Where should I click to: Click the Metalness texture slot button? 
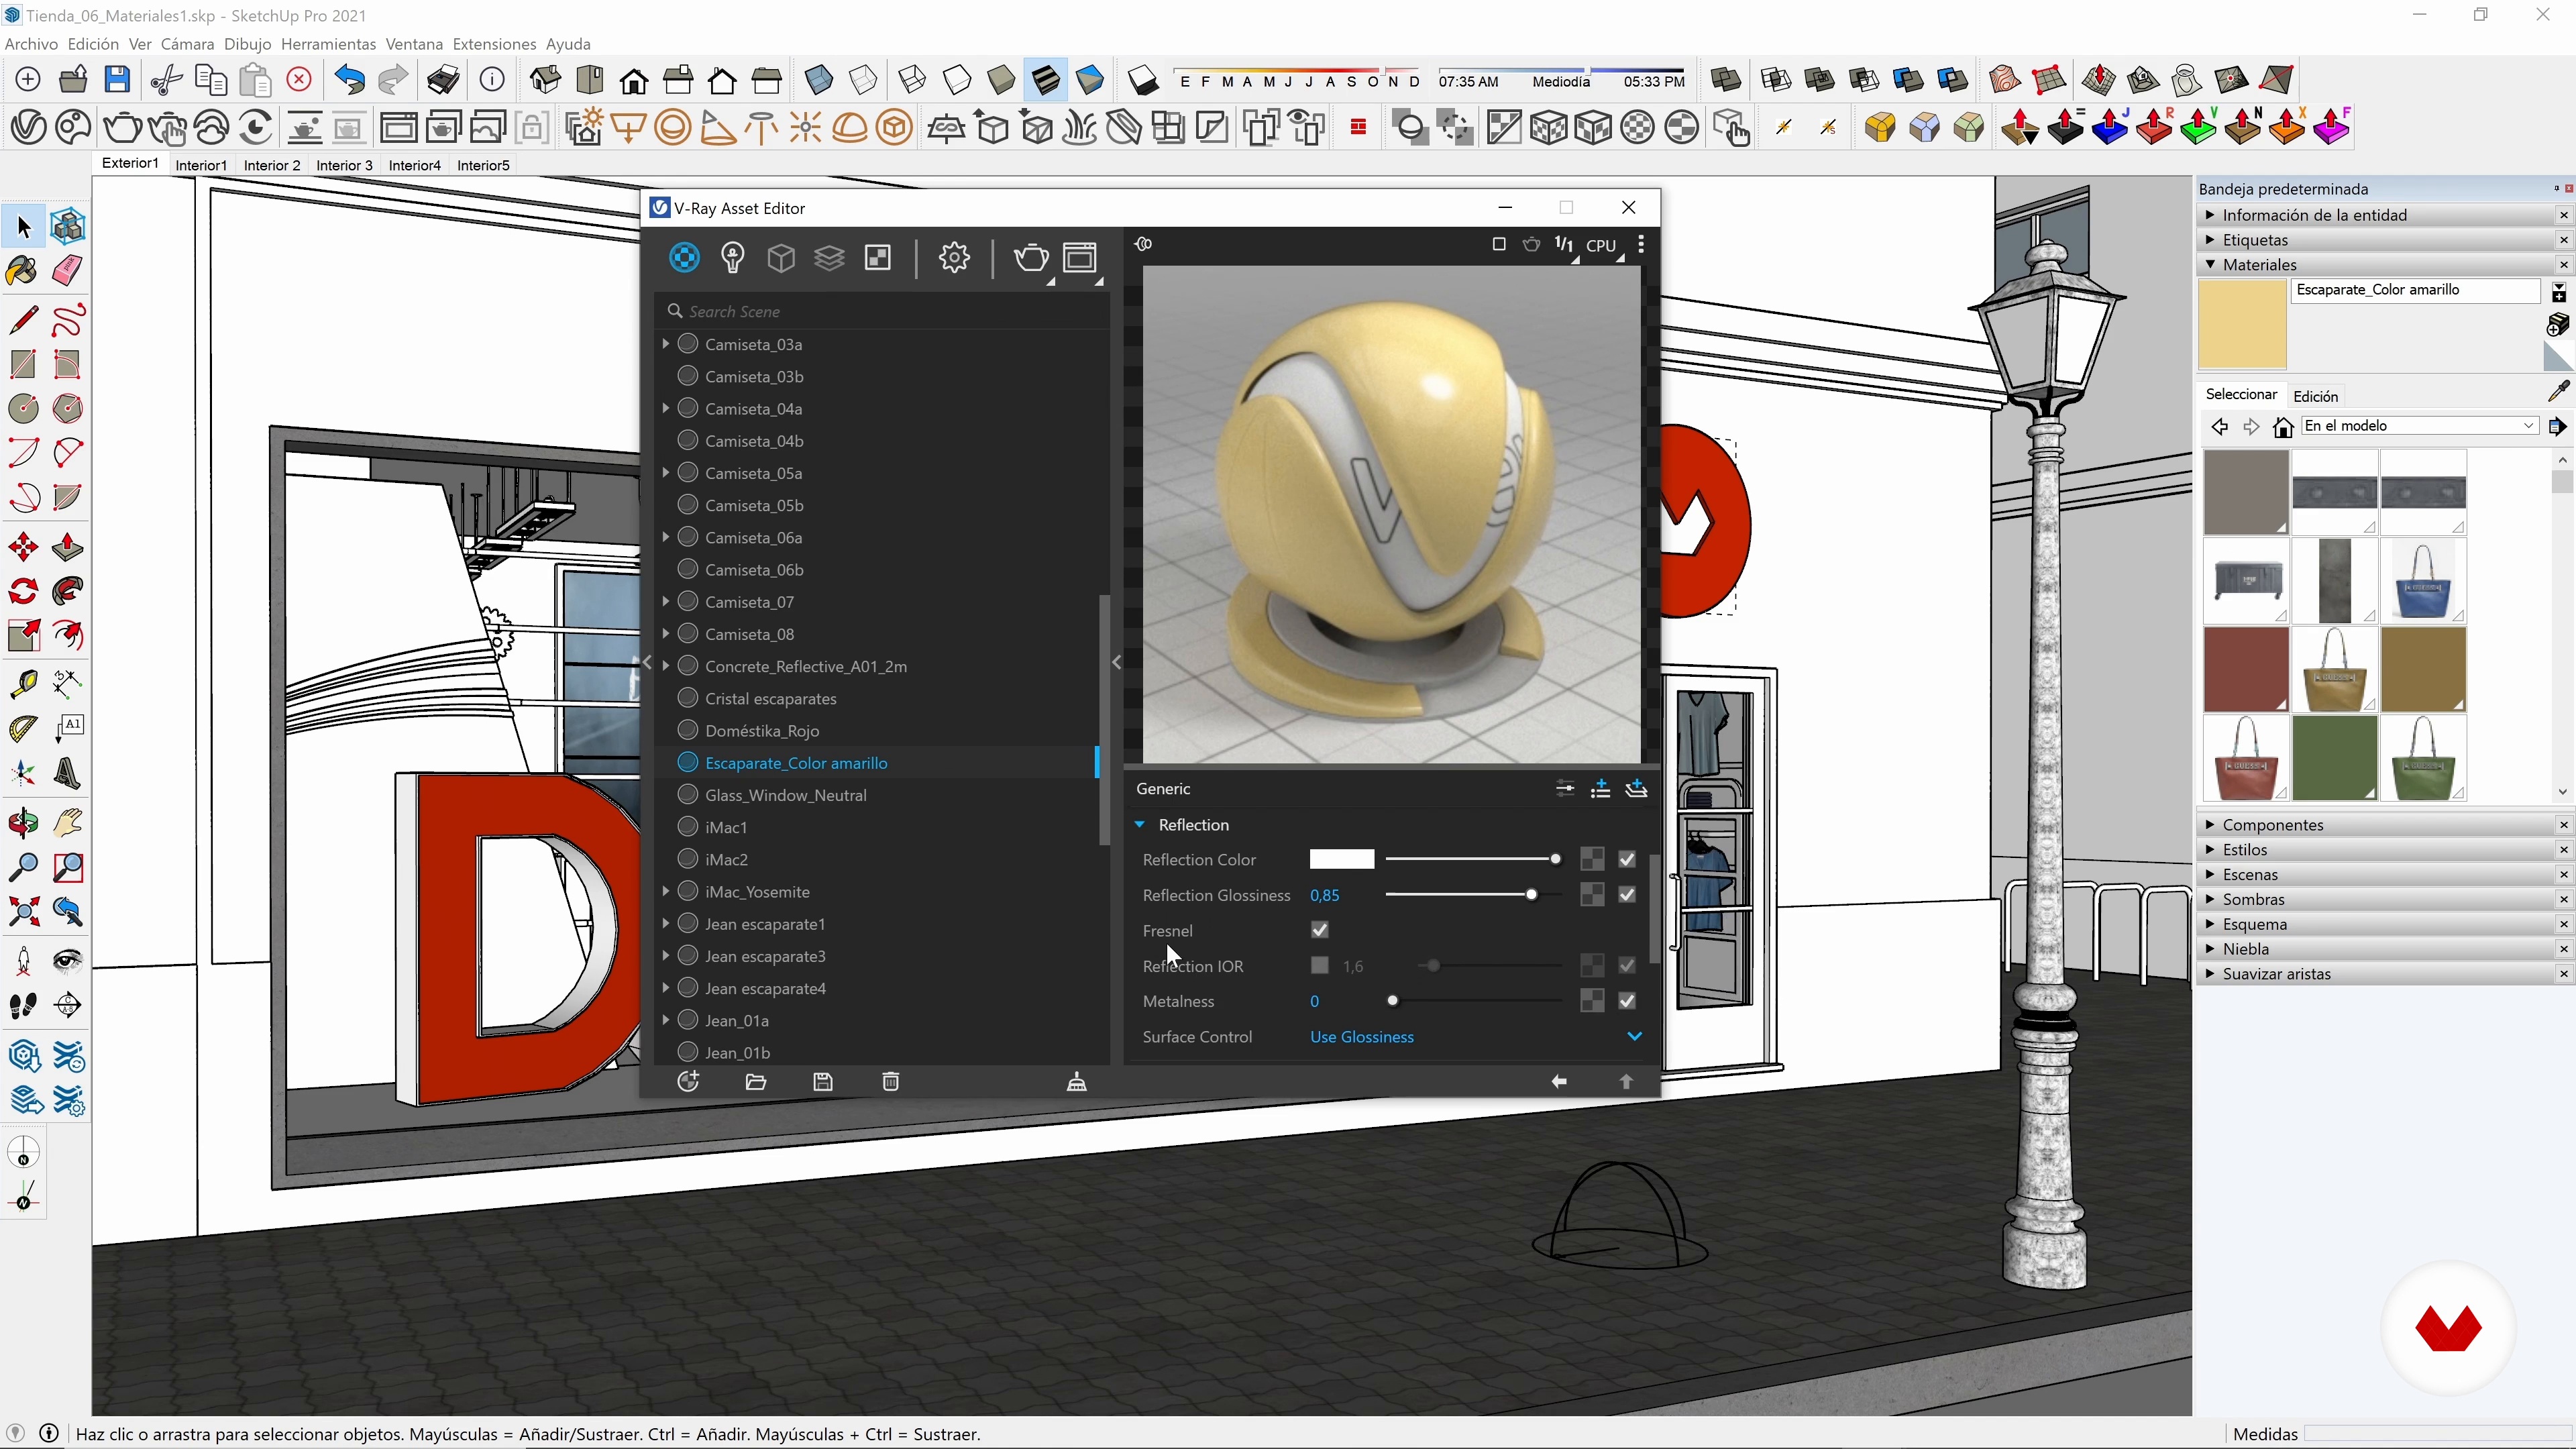point(1592,1001)
